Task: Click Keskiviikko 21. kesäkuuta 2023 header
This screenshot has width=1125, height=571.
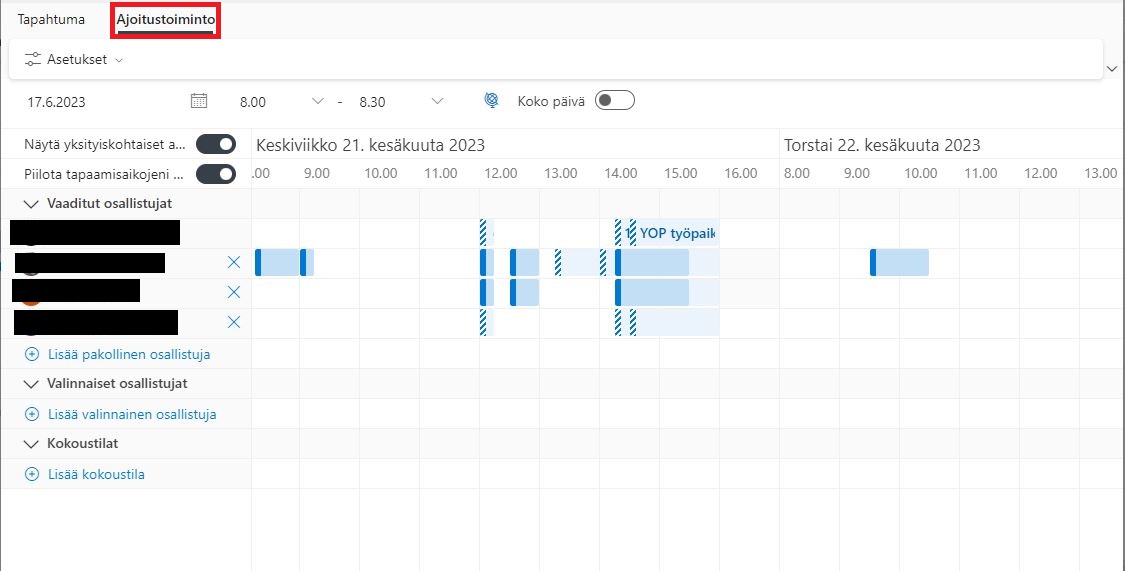Action: coord(370,145)
